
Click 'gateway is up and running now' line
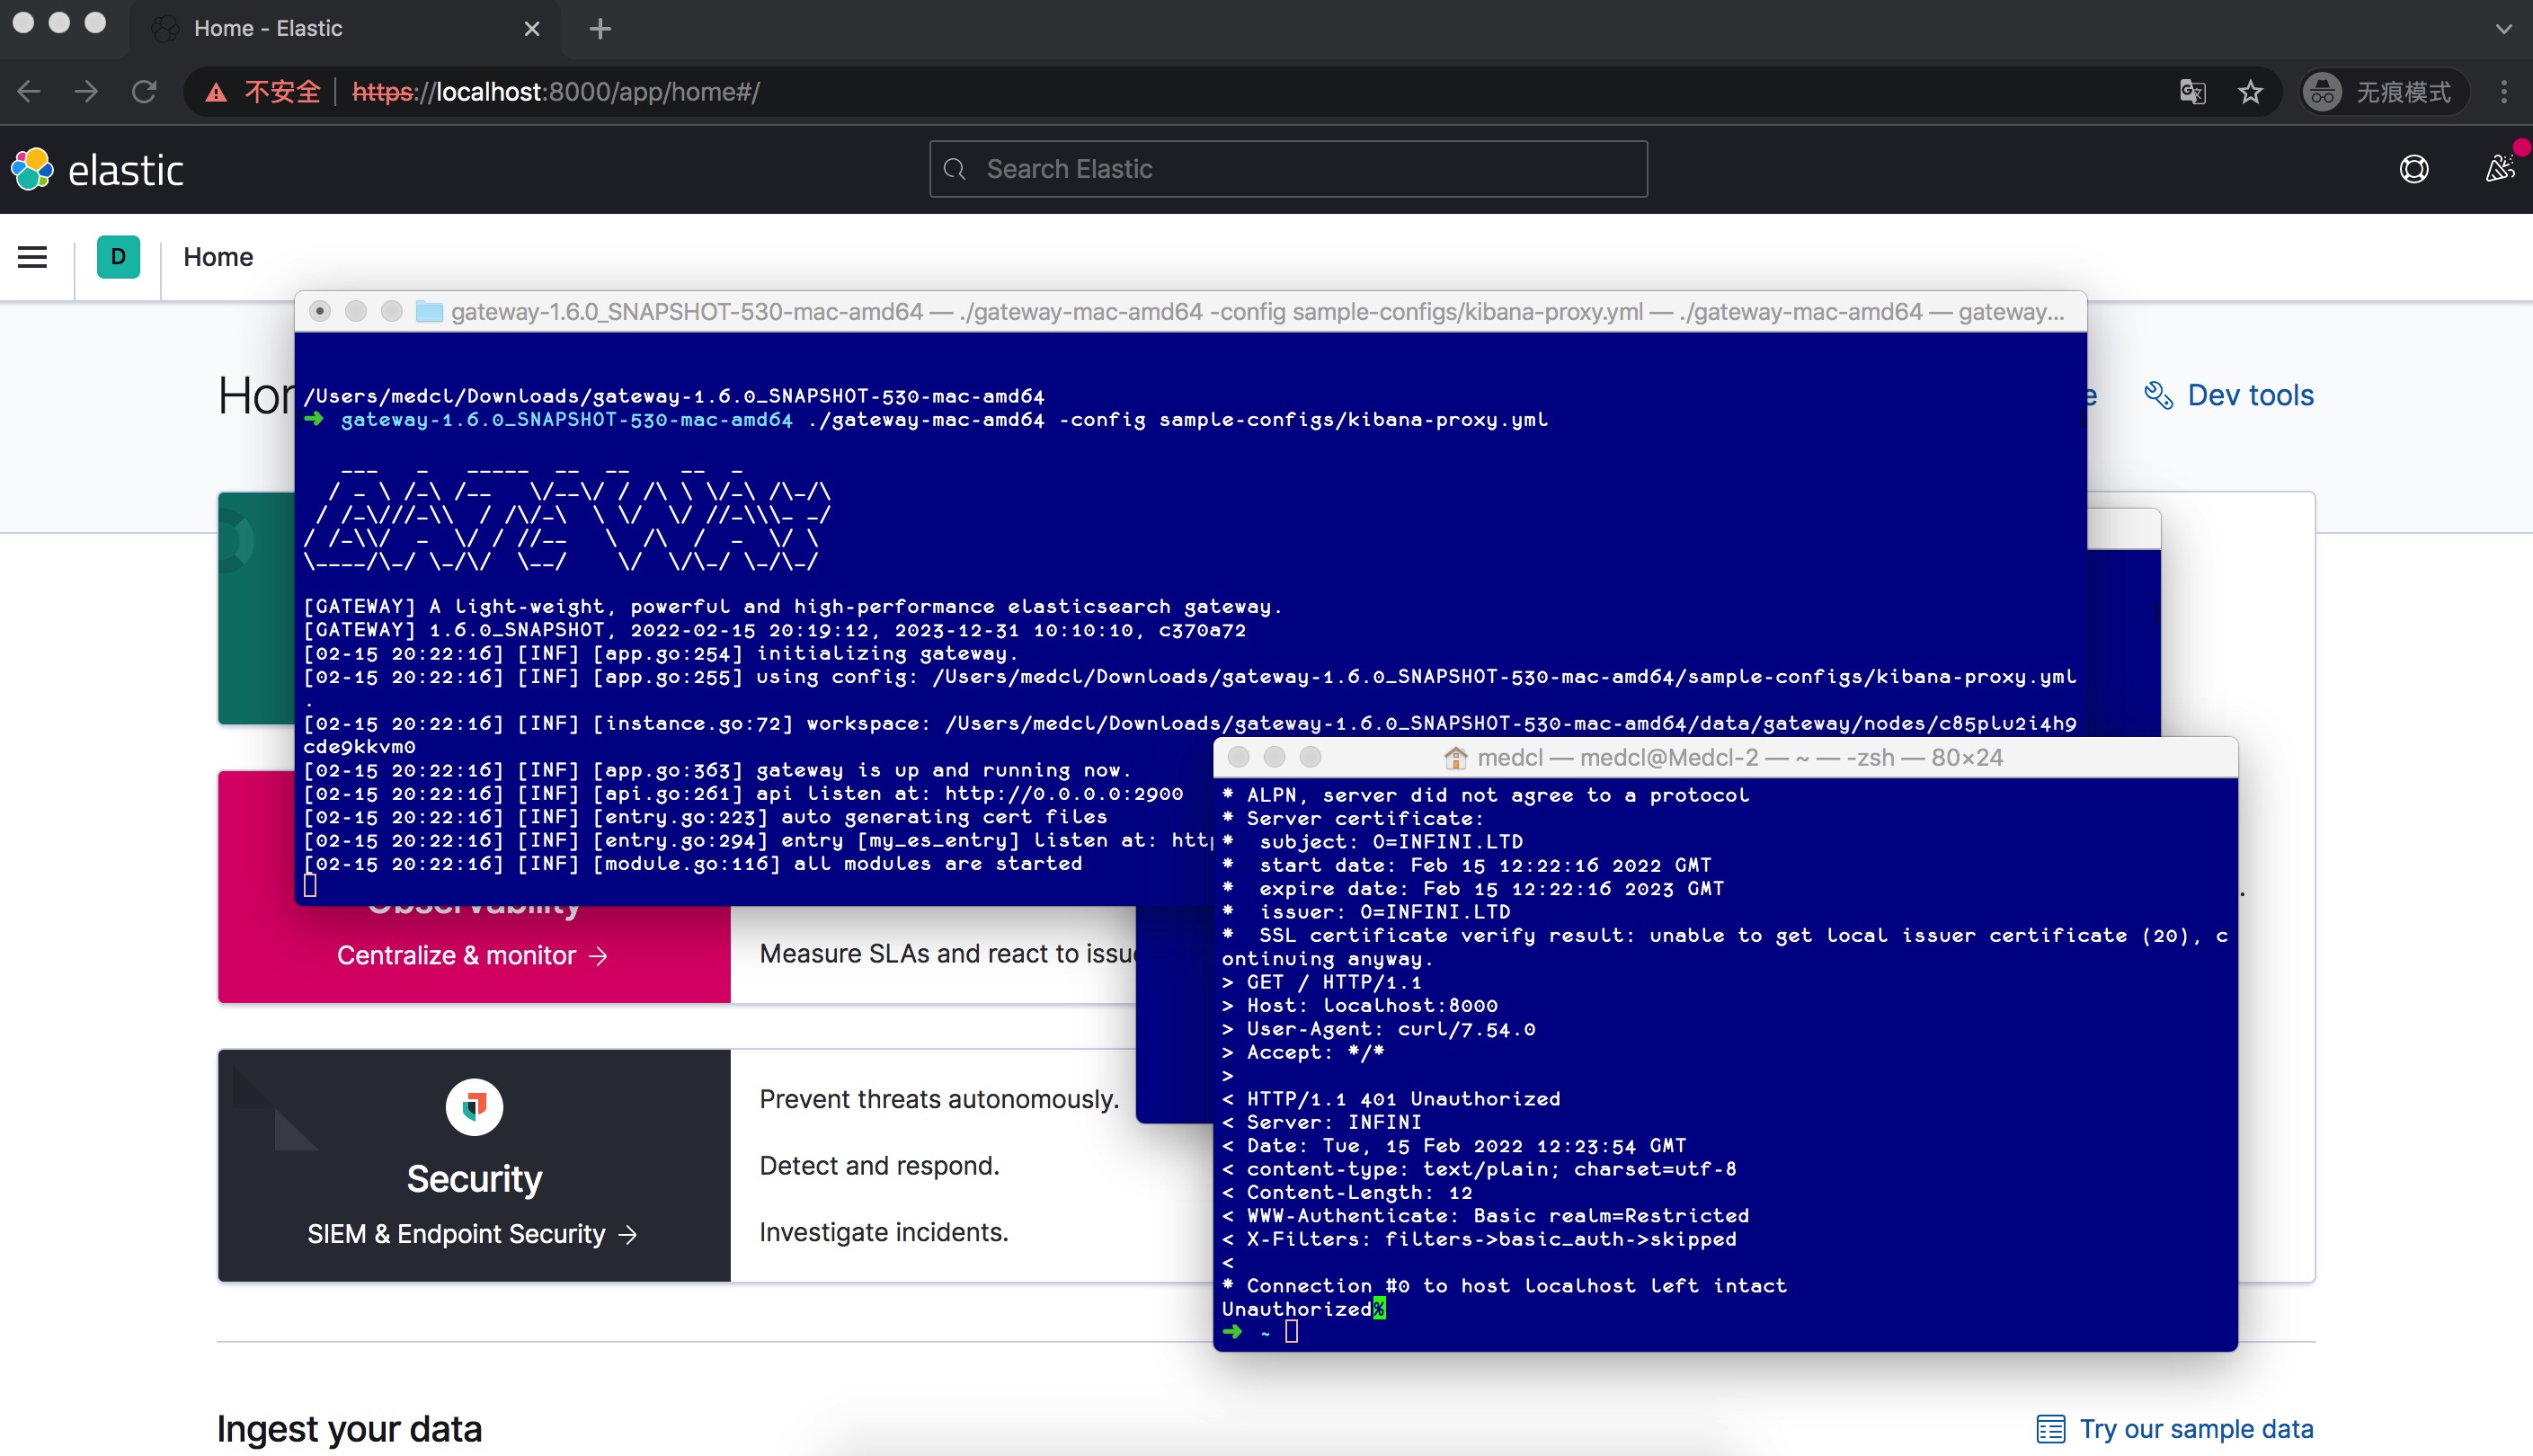717,770
